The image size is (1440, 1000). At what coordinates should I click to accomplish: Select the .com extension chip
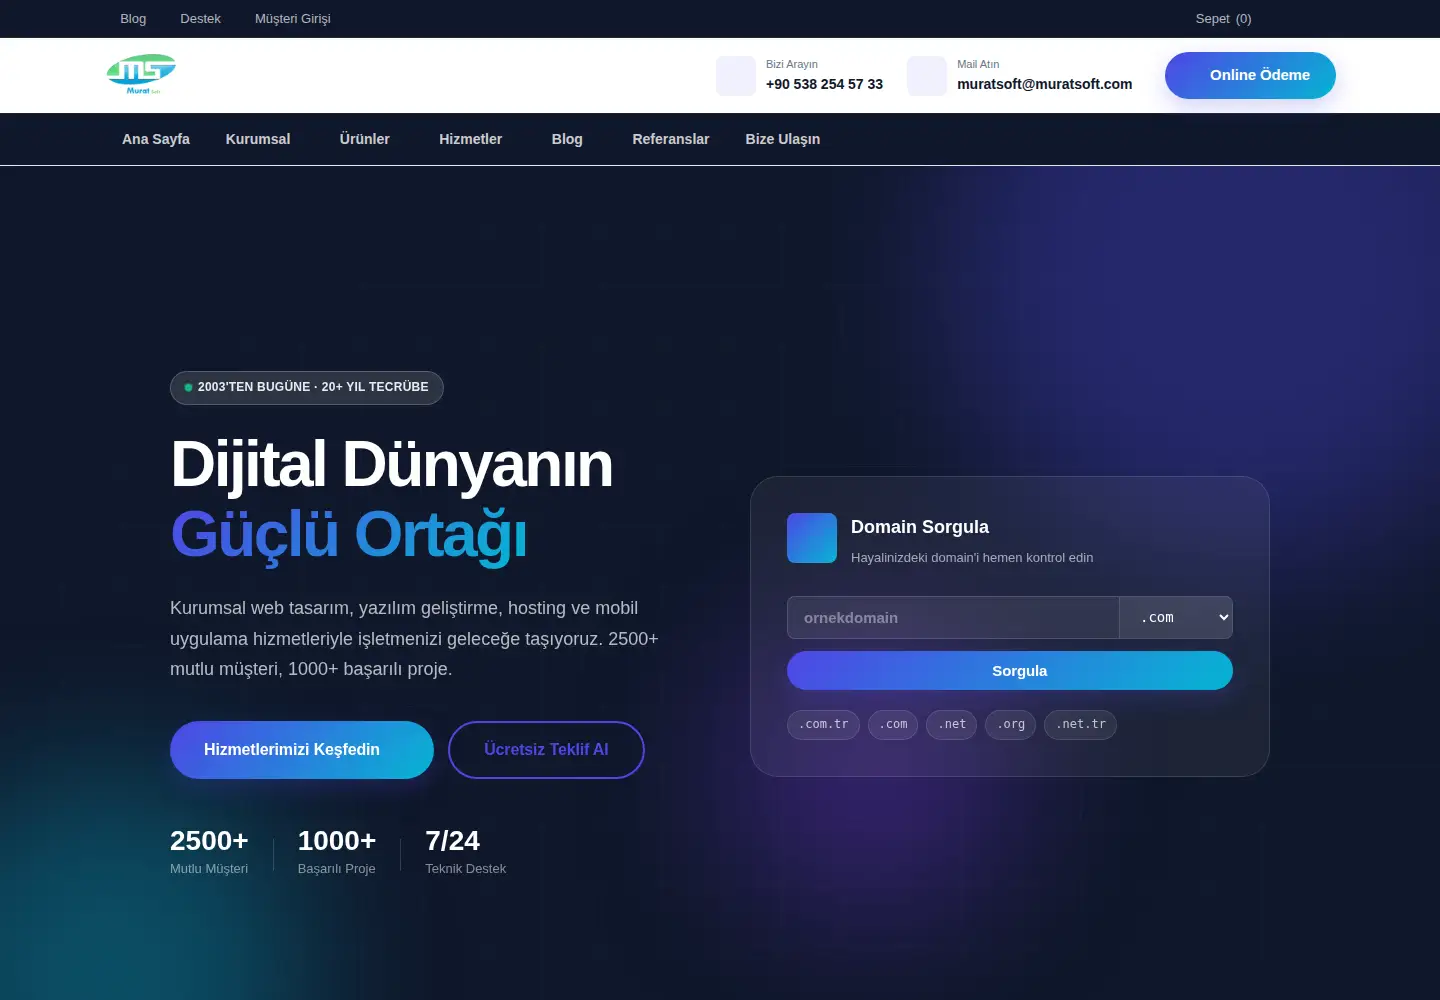coord(893,724)
